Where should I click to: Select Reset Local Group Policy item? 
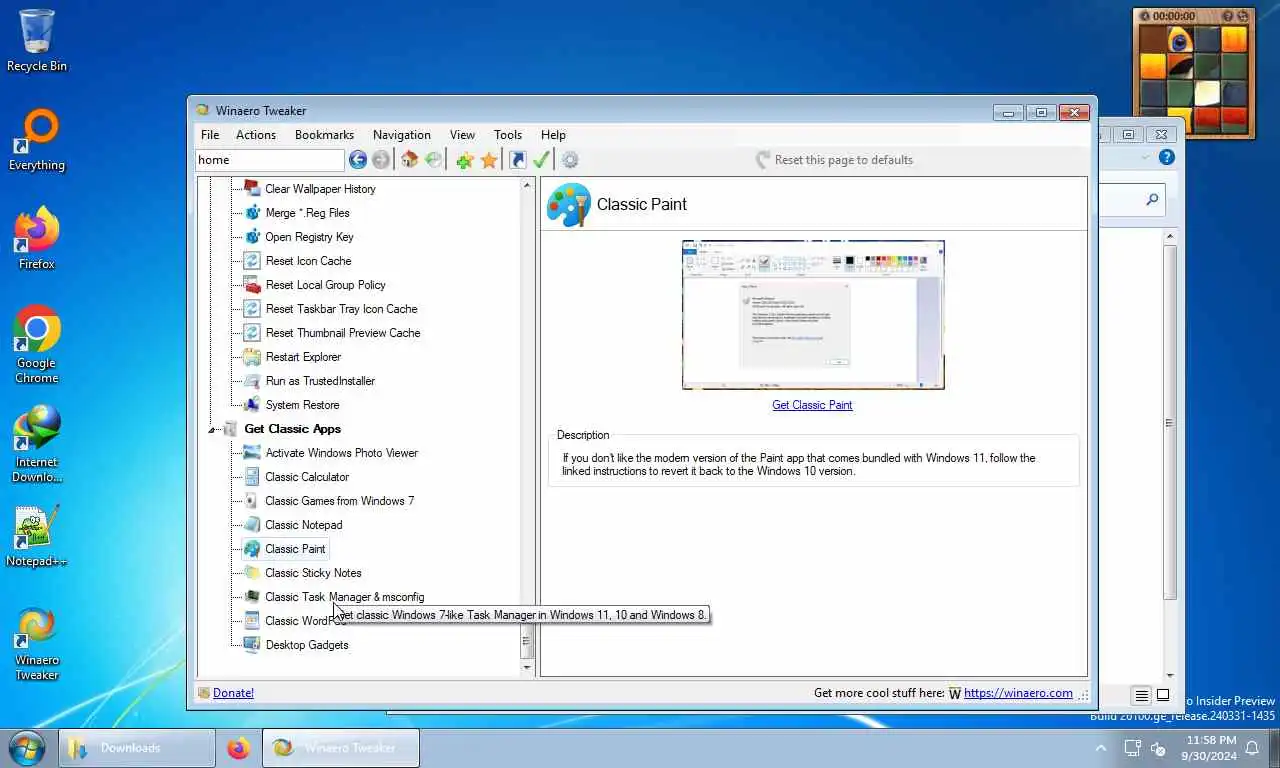(x=325, y=285)
